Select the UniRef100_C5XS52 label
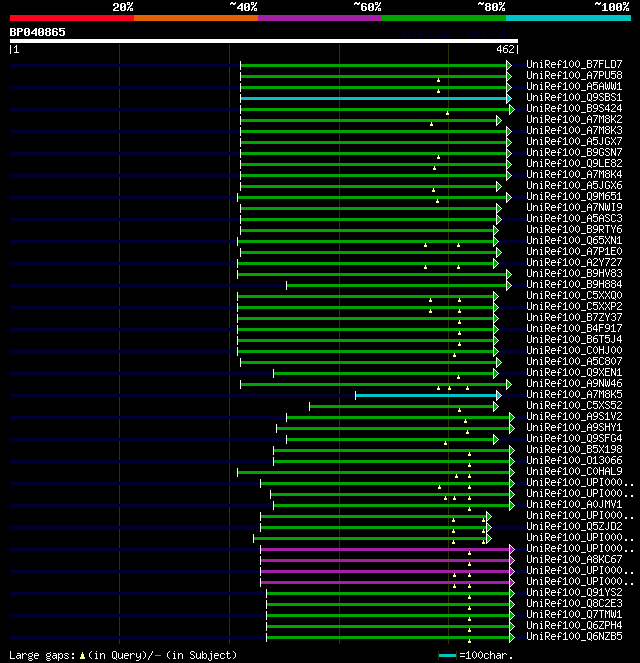The height and width of the screenshot is (663, 640). [574, 405]
